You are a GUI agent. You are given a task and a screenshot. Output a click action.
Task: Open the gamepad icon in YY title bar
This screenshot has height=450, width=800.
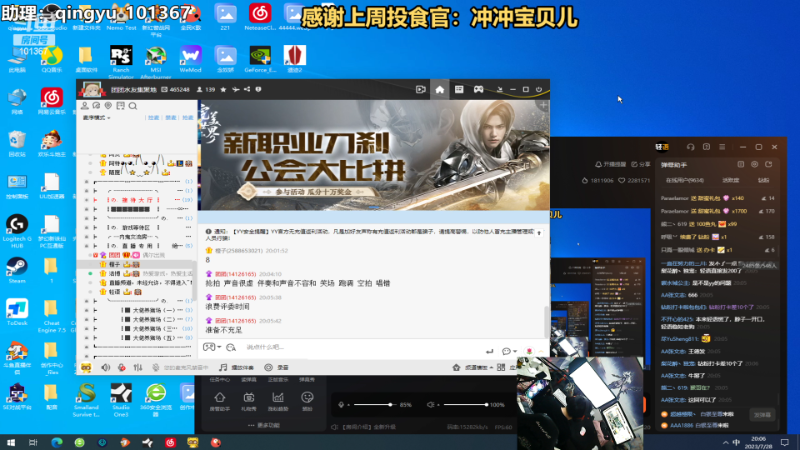tap(478, 89)
